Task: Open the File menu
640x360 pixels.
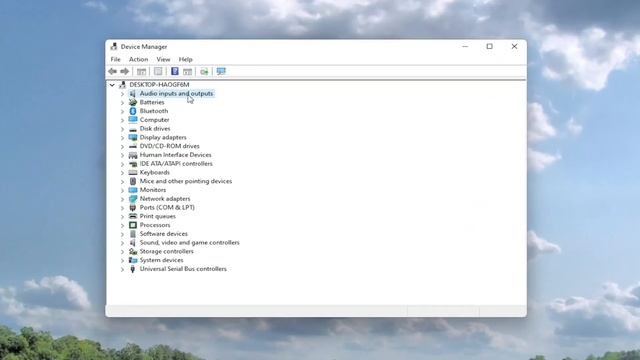Action: click(x=116, y=59)
